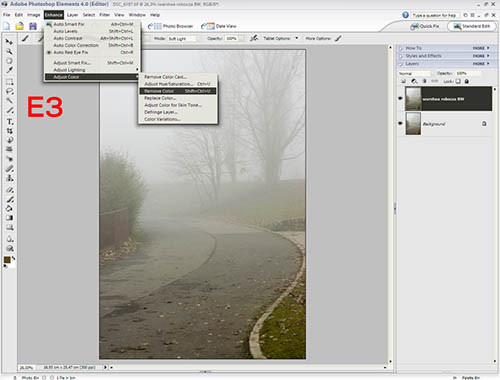The width and height of the screenshot is (500, 380).
Task: Select the Brush tool in toolbox
Action: pyautogui.click(x=9, y=200)
